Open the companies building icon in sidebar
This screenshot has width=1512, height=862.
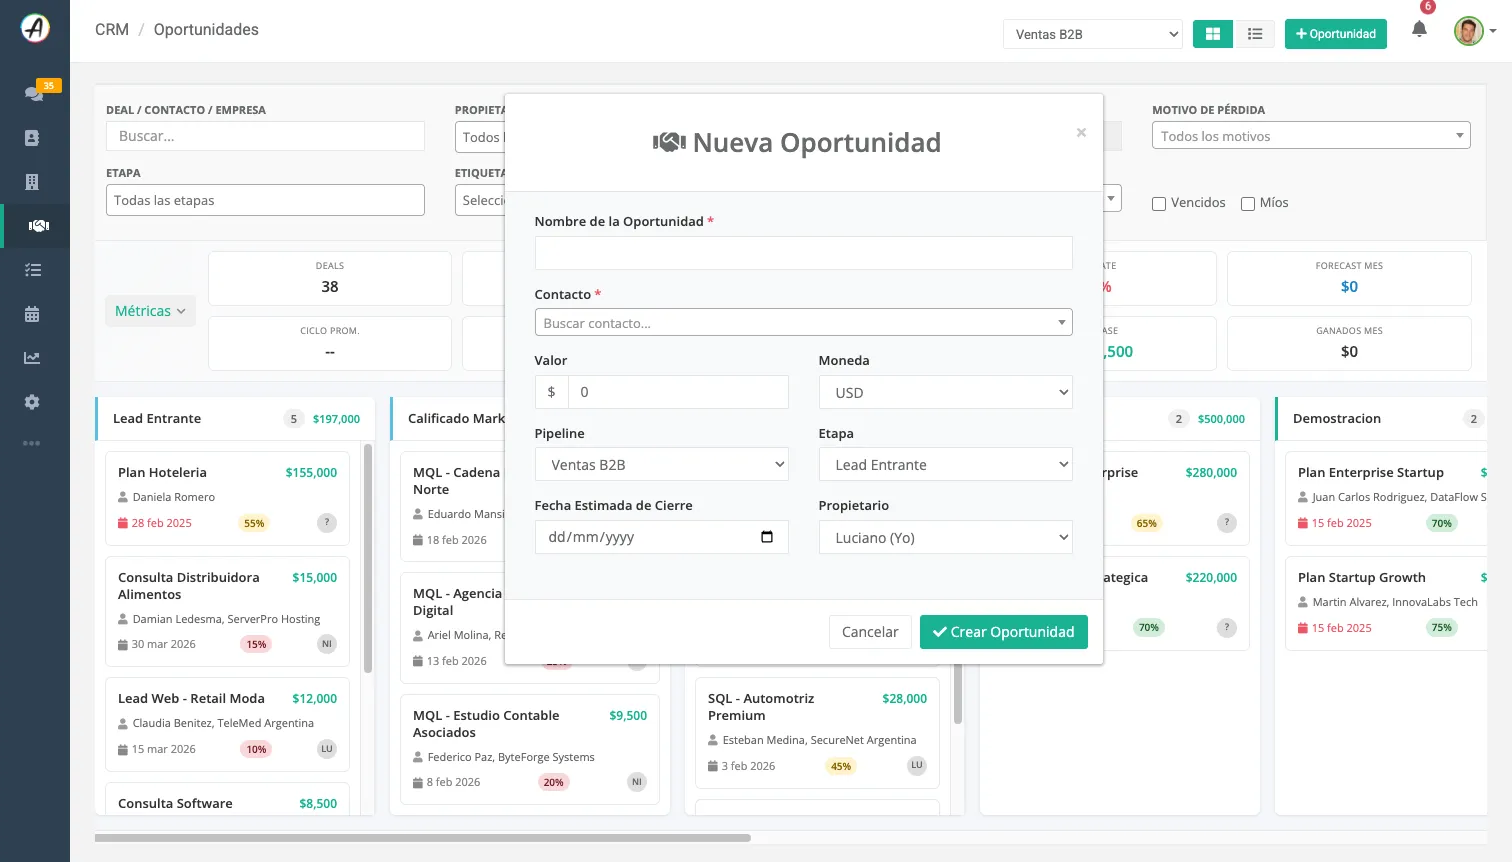coord(32,182)
